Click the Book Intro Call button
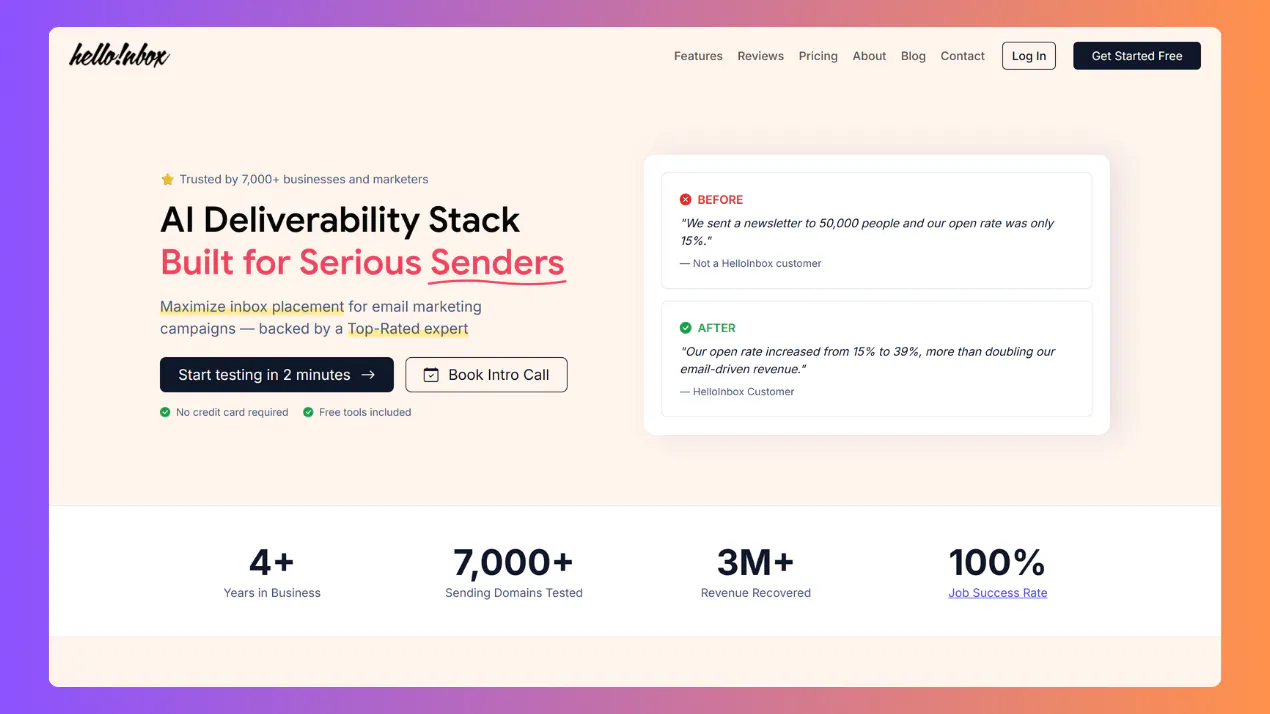 tap(486, 375)
